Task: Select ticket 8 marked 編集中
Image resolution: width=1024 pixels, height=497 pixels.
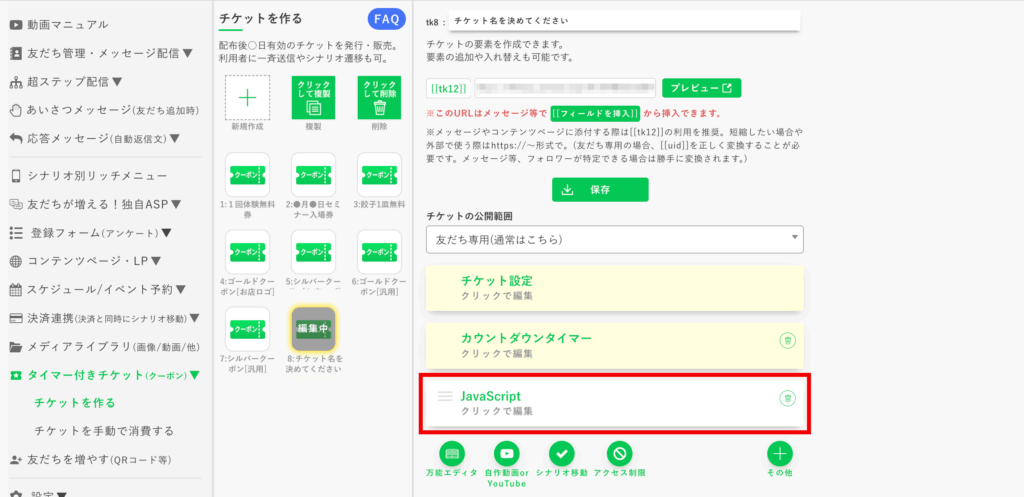Action: pyautogui.click(x=313, y=329)
